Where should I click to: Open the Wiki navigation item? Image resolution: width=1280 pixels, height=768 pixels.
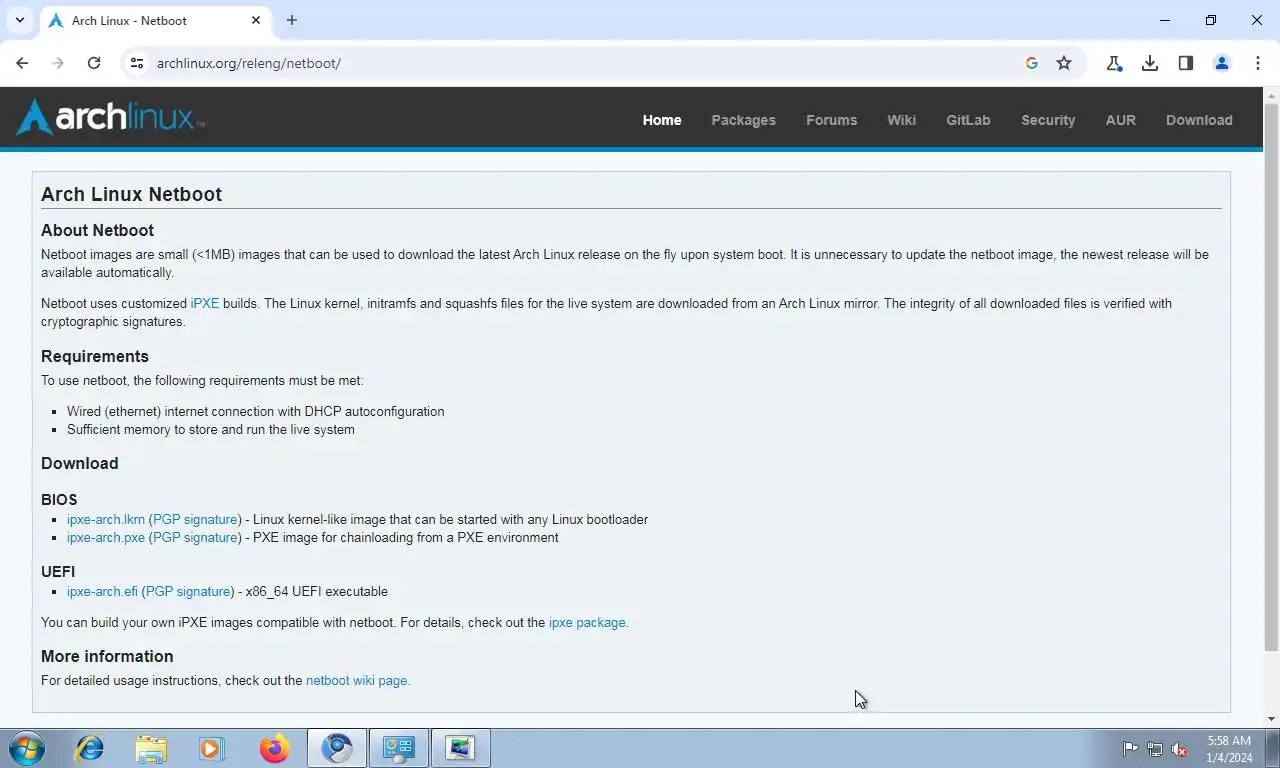pos(901,120)
